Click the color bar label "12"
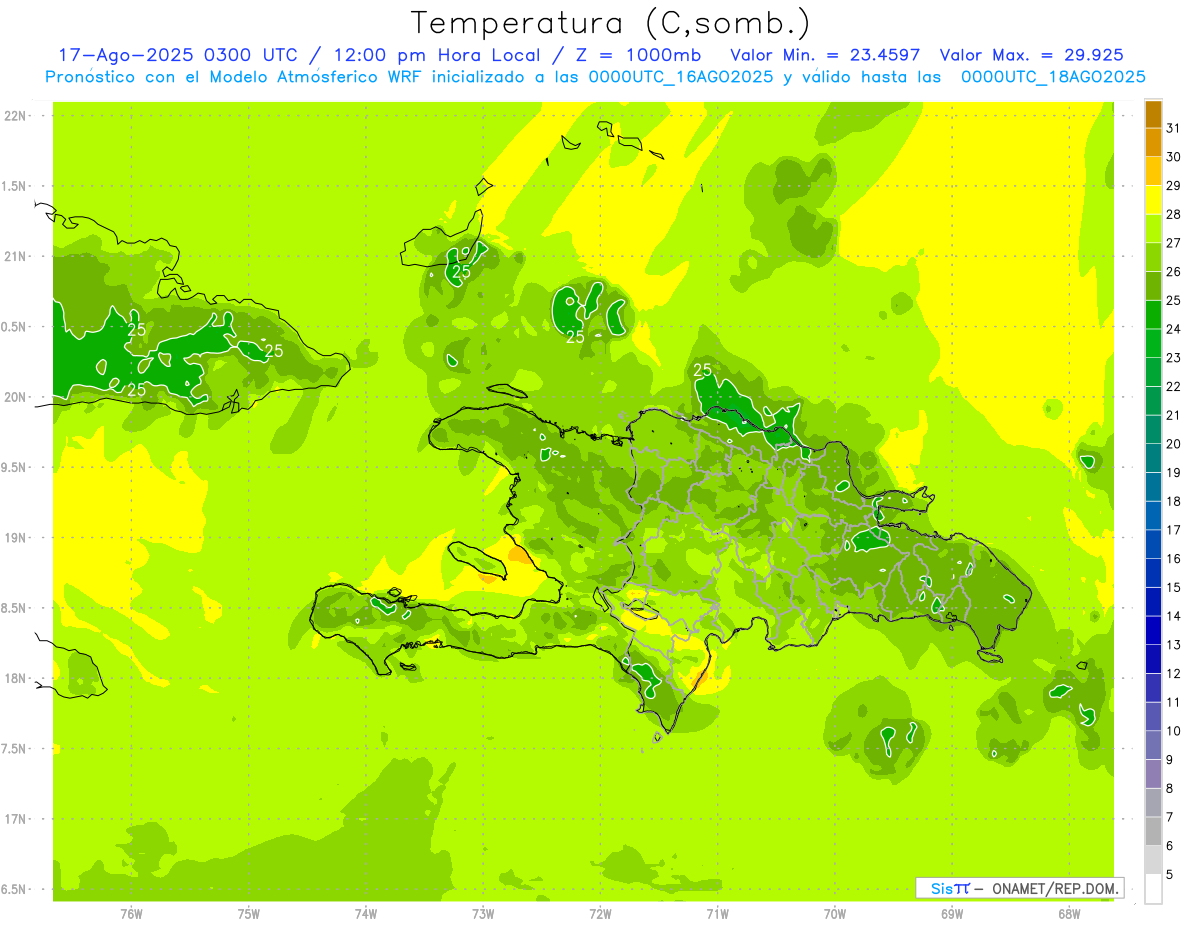Image resolution: width=1200 pixels, height=927 pixels. tap(1174, 673)
